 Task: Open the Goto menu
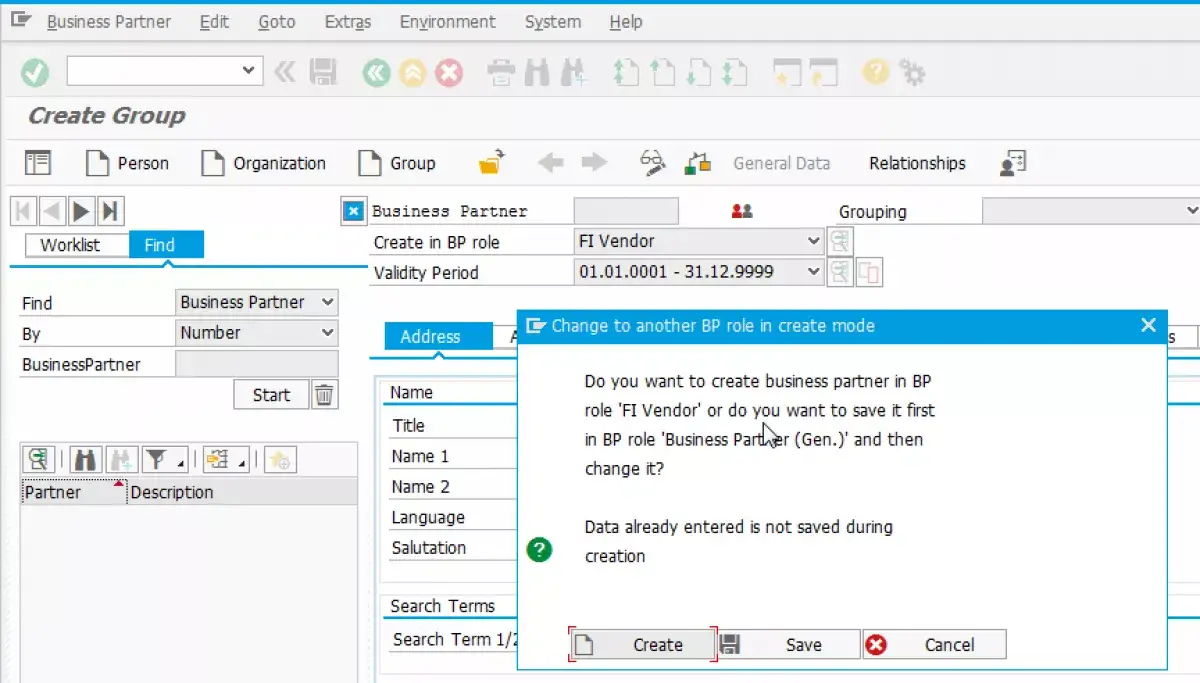tap(277, 22)
